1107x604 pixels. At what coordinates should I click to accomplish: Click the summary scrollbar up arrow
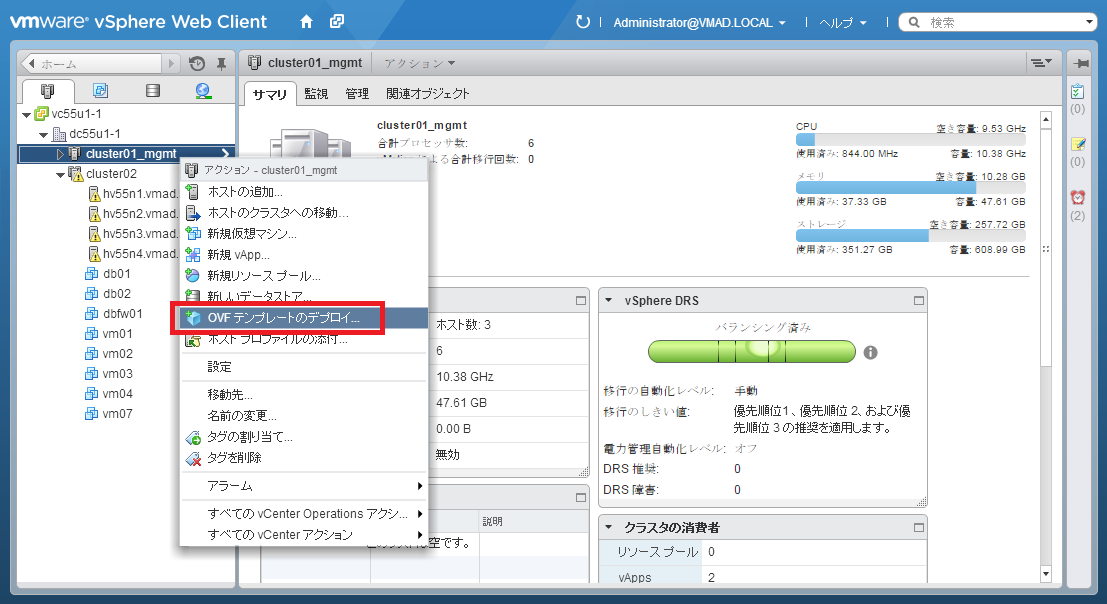coord(1046,120)
